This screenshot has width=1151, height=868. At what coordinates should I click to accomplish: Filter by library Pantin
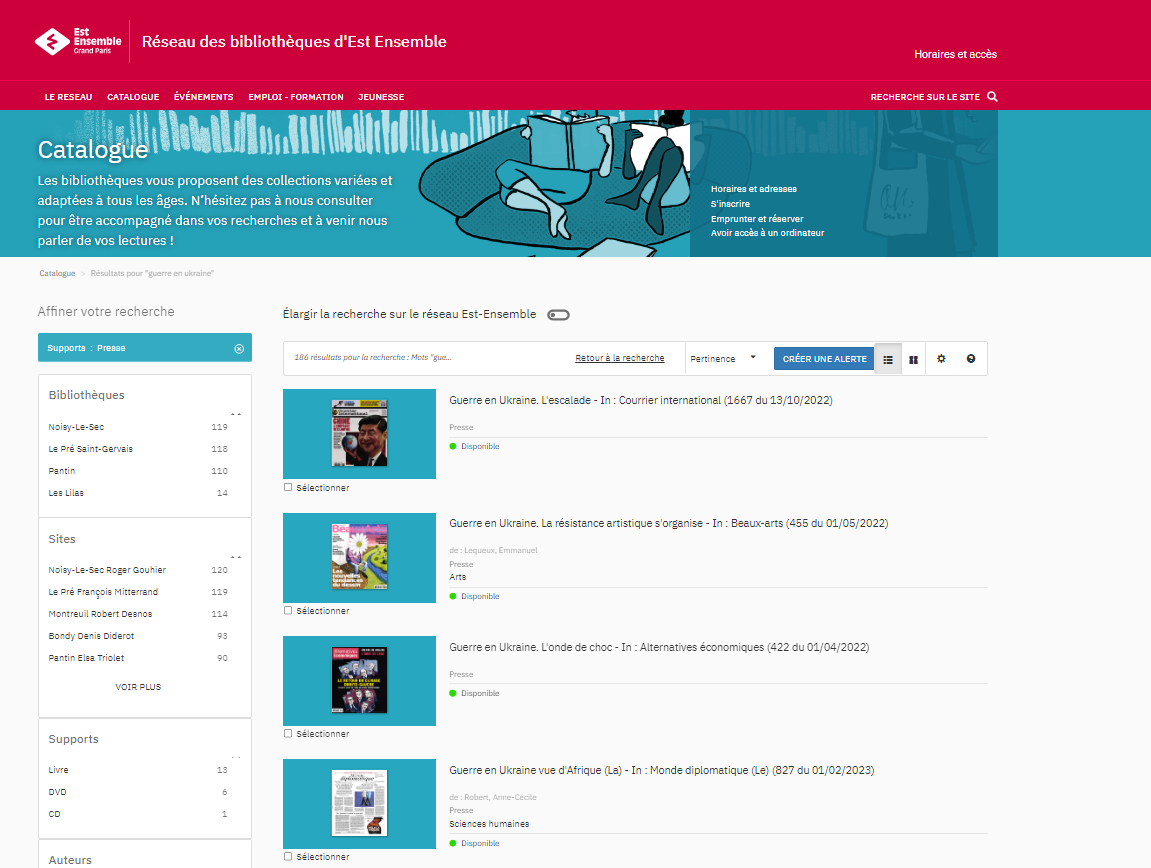(x=62, y=471)
